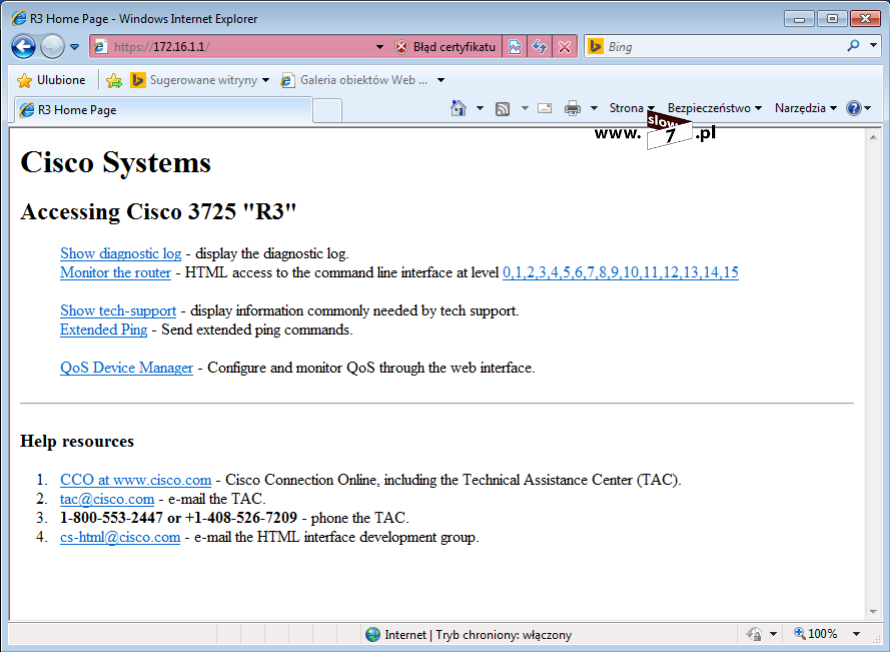Expand the feeds dropdown arrow
Viewport: 890px width, 652px height.
click(525, 108)
